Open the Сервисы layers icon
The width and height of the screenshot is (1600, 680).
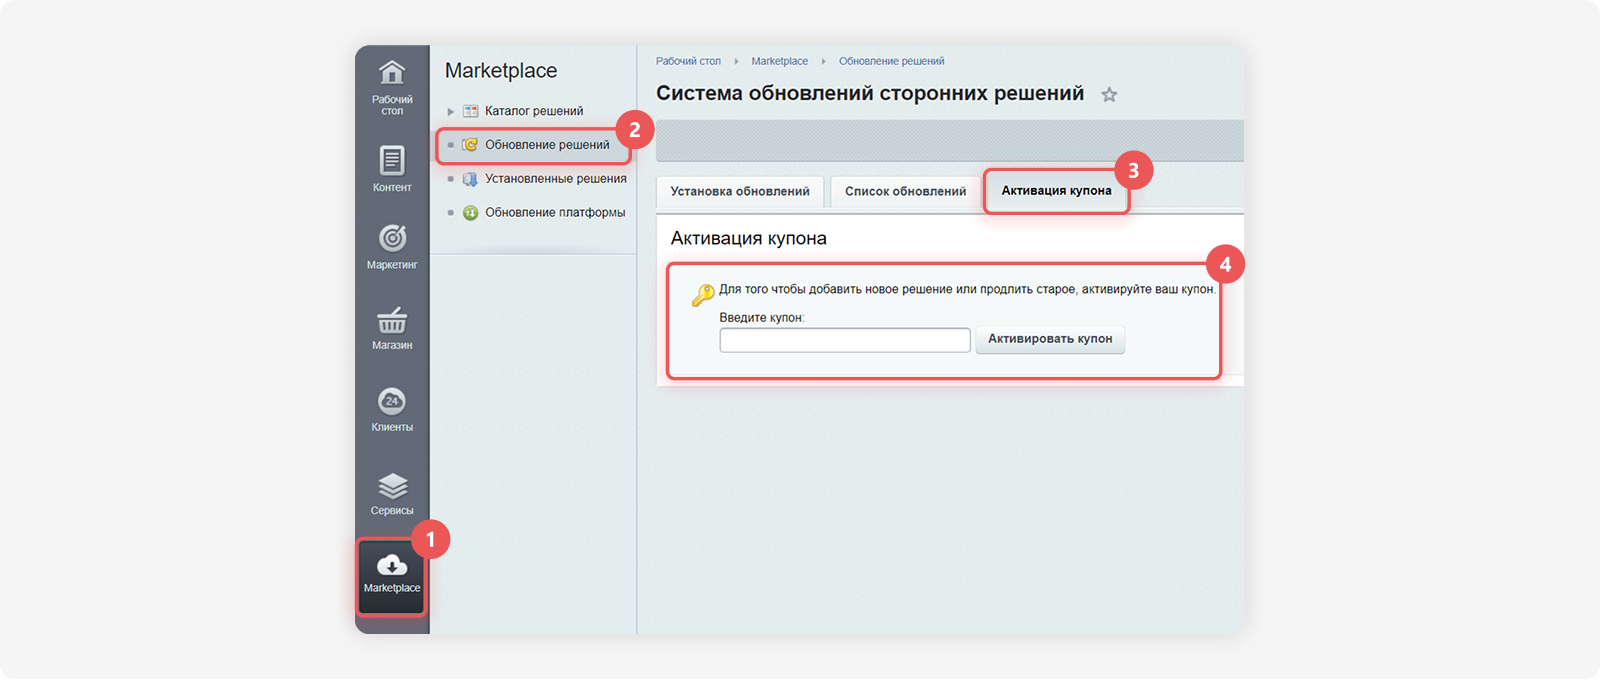(x=392, y=486)
